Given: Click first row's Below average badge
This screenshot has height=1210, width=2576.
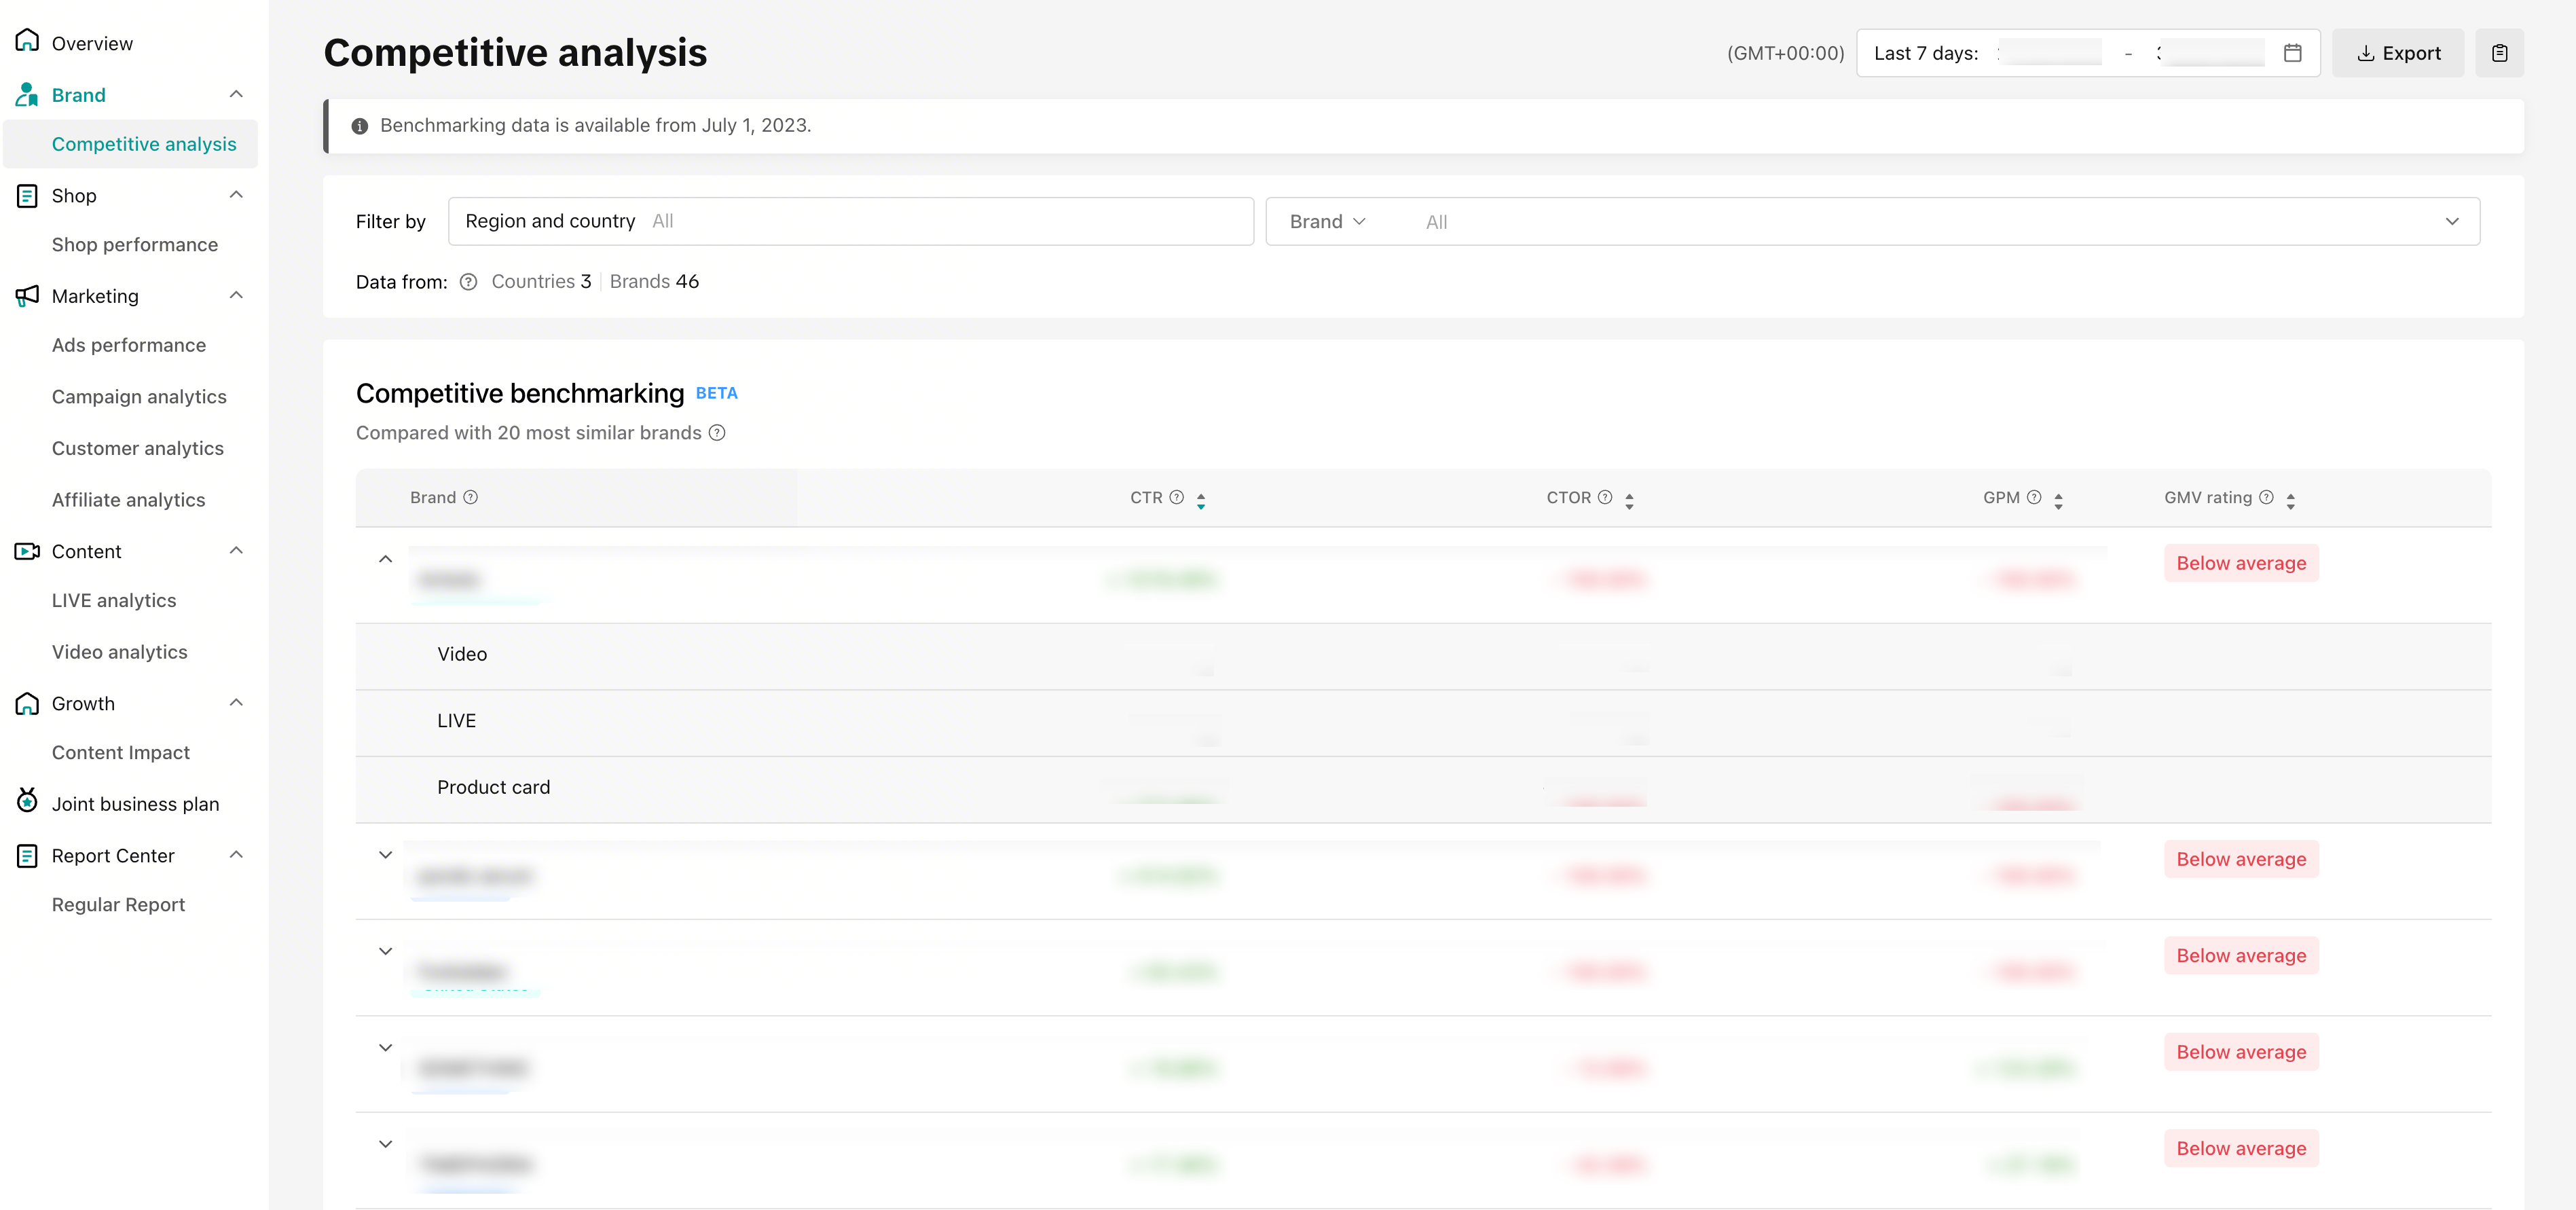Looking at the screenshot, I should tap(2241, 563).
